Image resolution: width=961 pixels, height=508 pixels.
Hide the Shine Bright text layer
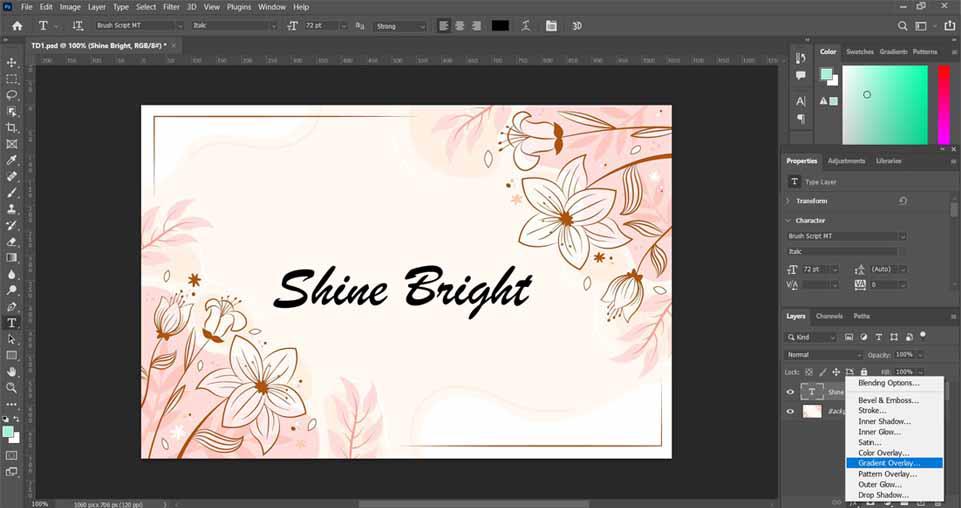tap(790, 392)
